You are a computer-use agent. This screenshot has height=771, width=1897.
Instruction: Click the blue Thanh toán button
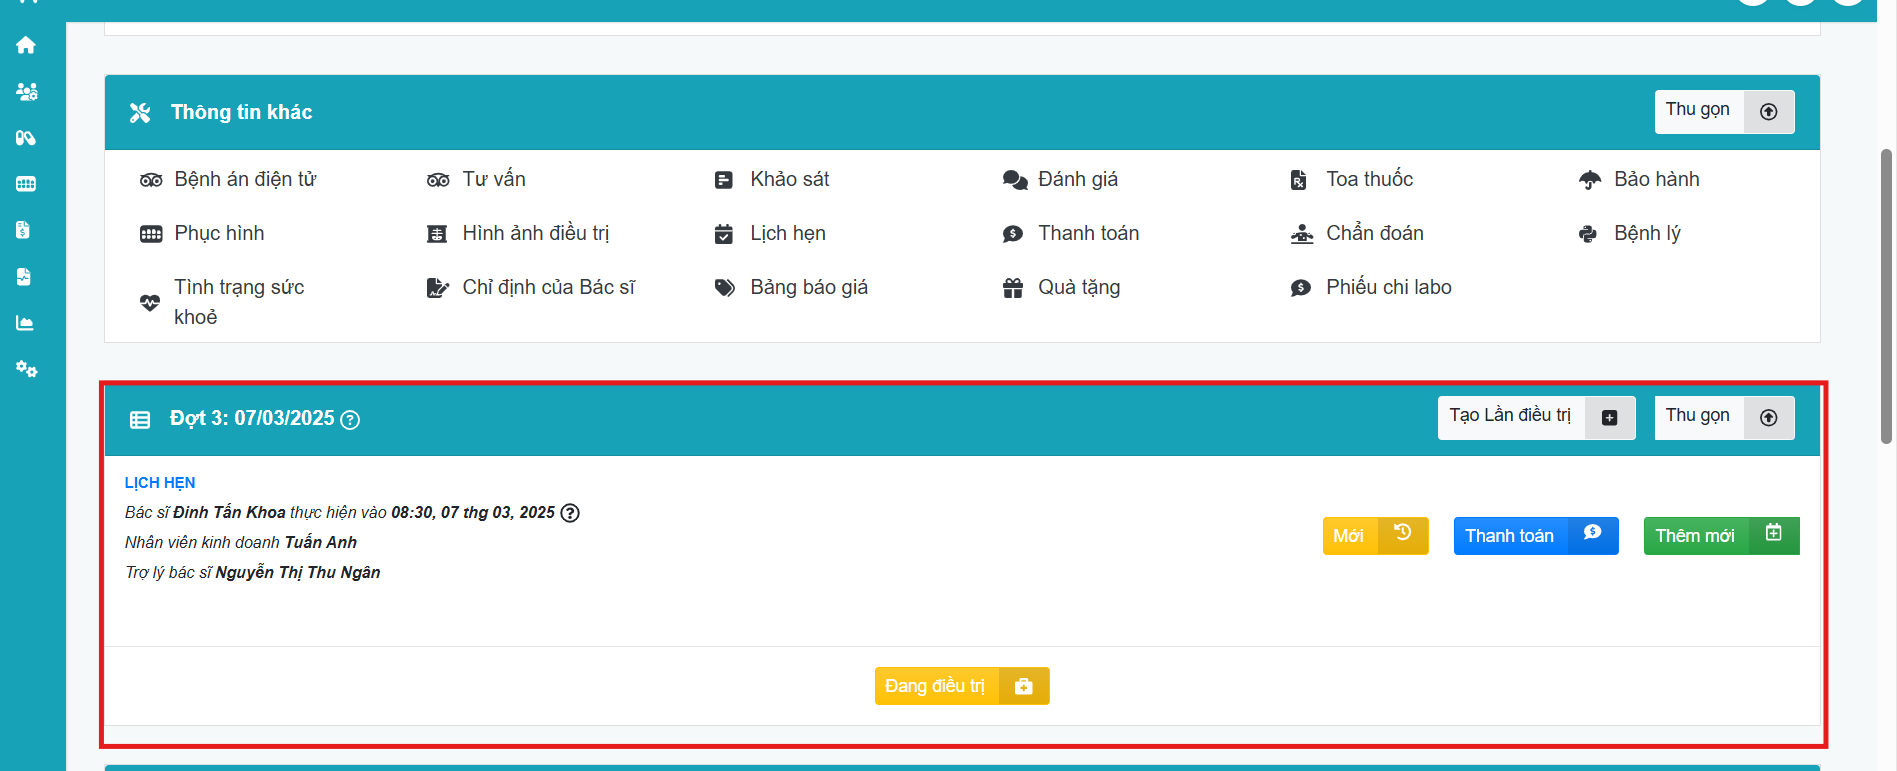1535,536
